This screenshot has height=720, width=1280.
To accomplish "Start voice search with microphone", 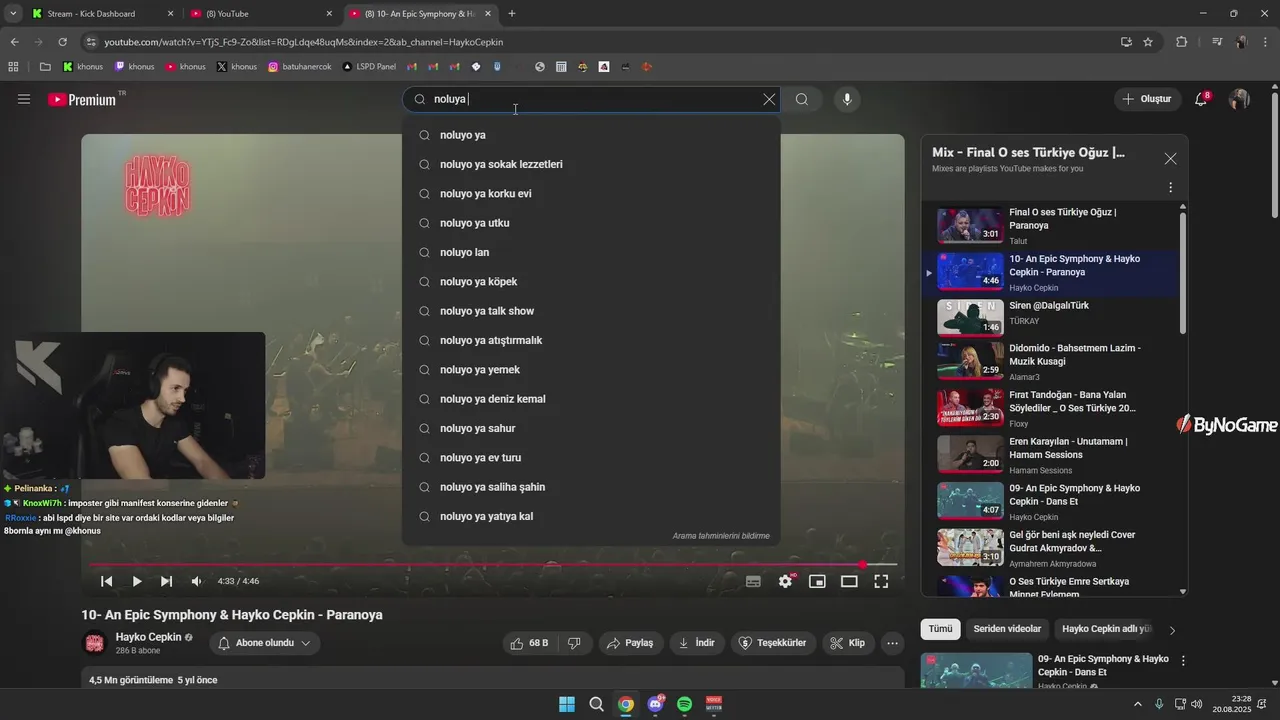I will [x=847, y=99].
